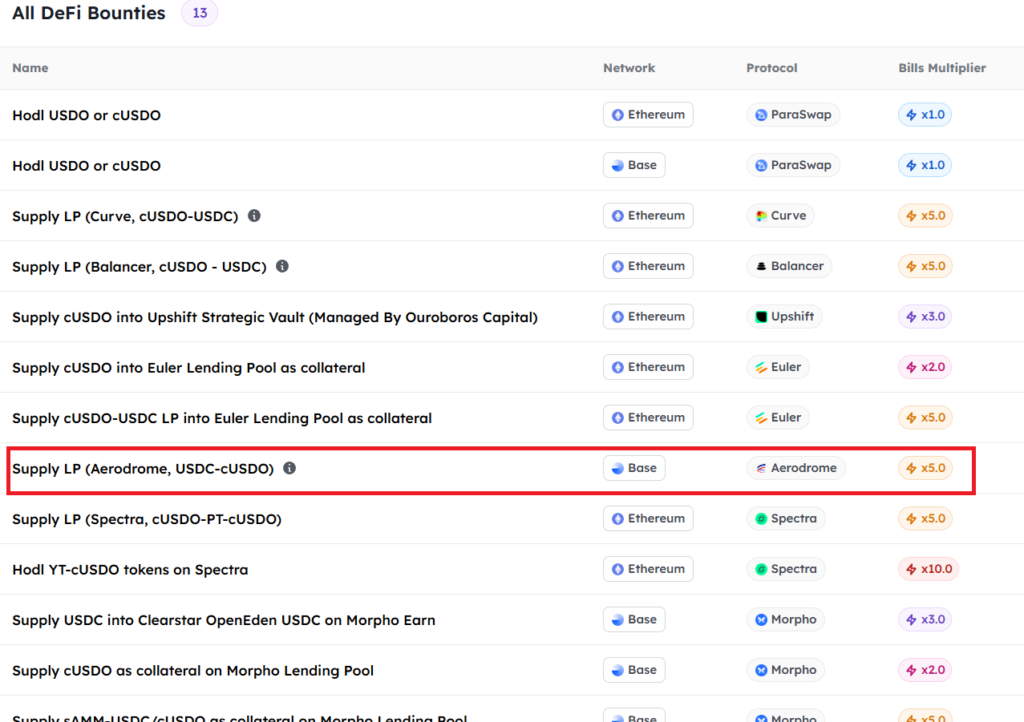Select Ethereum badge in the Curve LP row
The width and height of the screenshot is (1024, 722).
pos(648,215)
